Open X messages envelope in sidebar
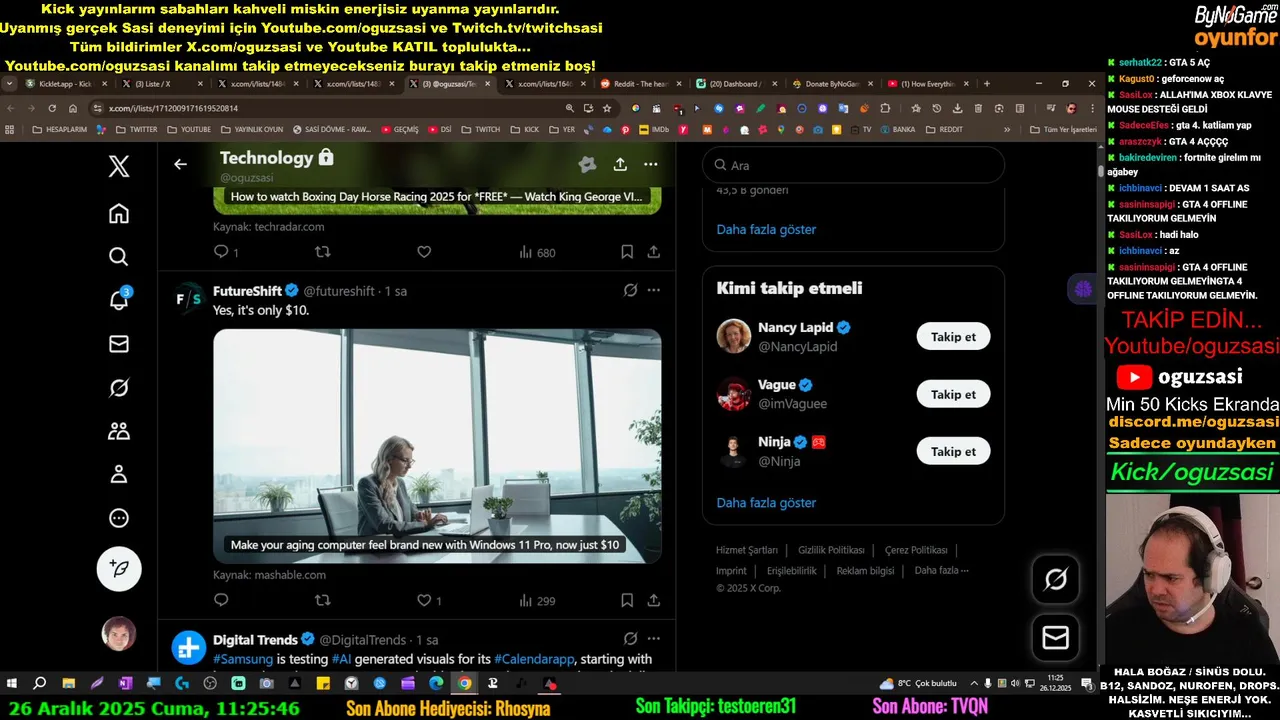The image size is (1280, 720). (x=118, y=344)
